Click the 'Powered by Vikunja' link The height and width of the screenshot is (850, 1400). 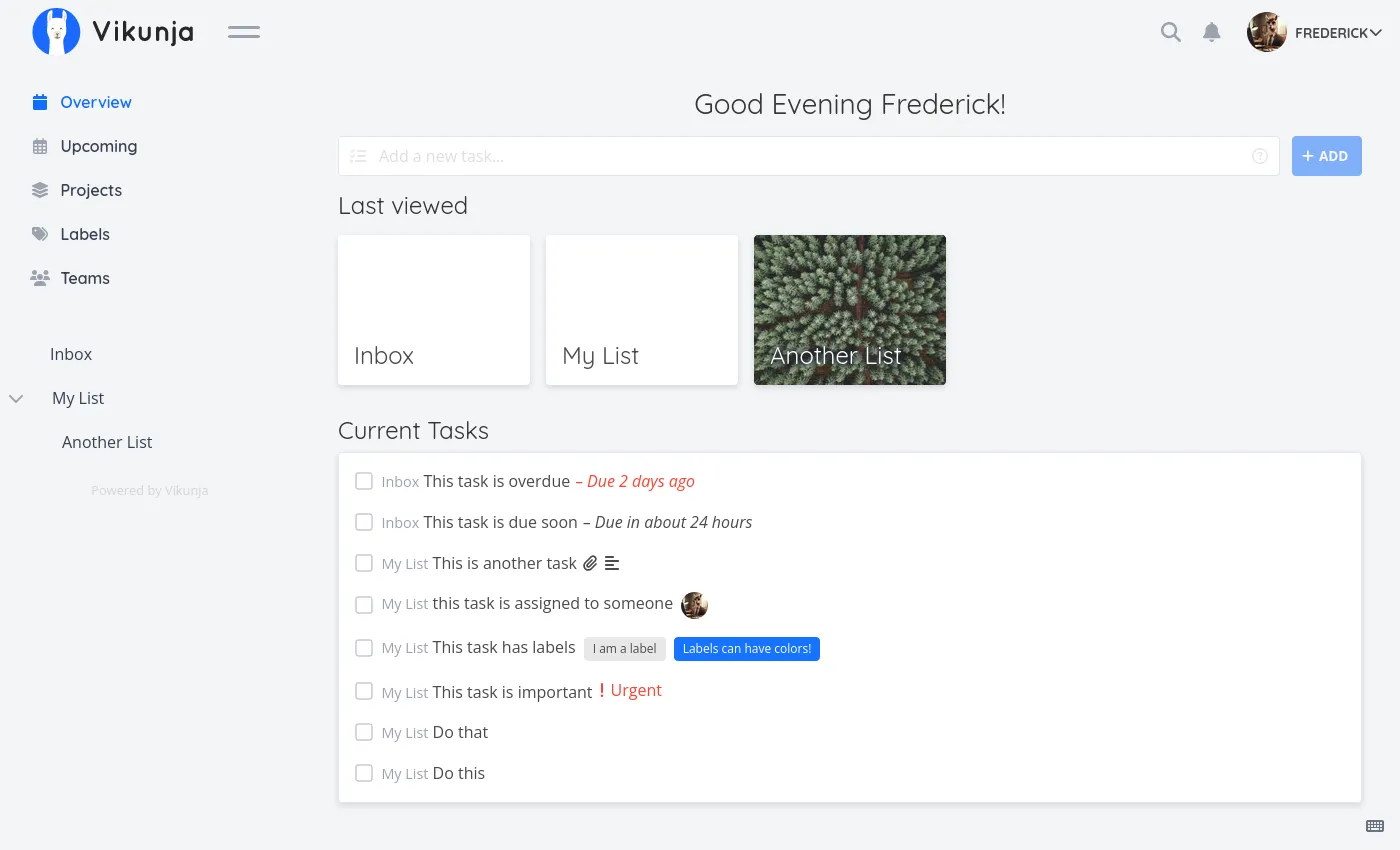(x=149, y=490)
